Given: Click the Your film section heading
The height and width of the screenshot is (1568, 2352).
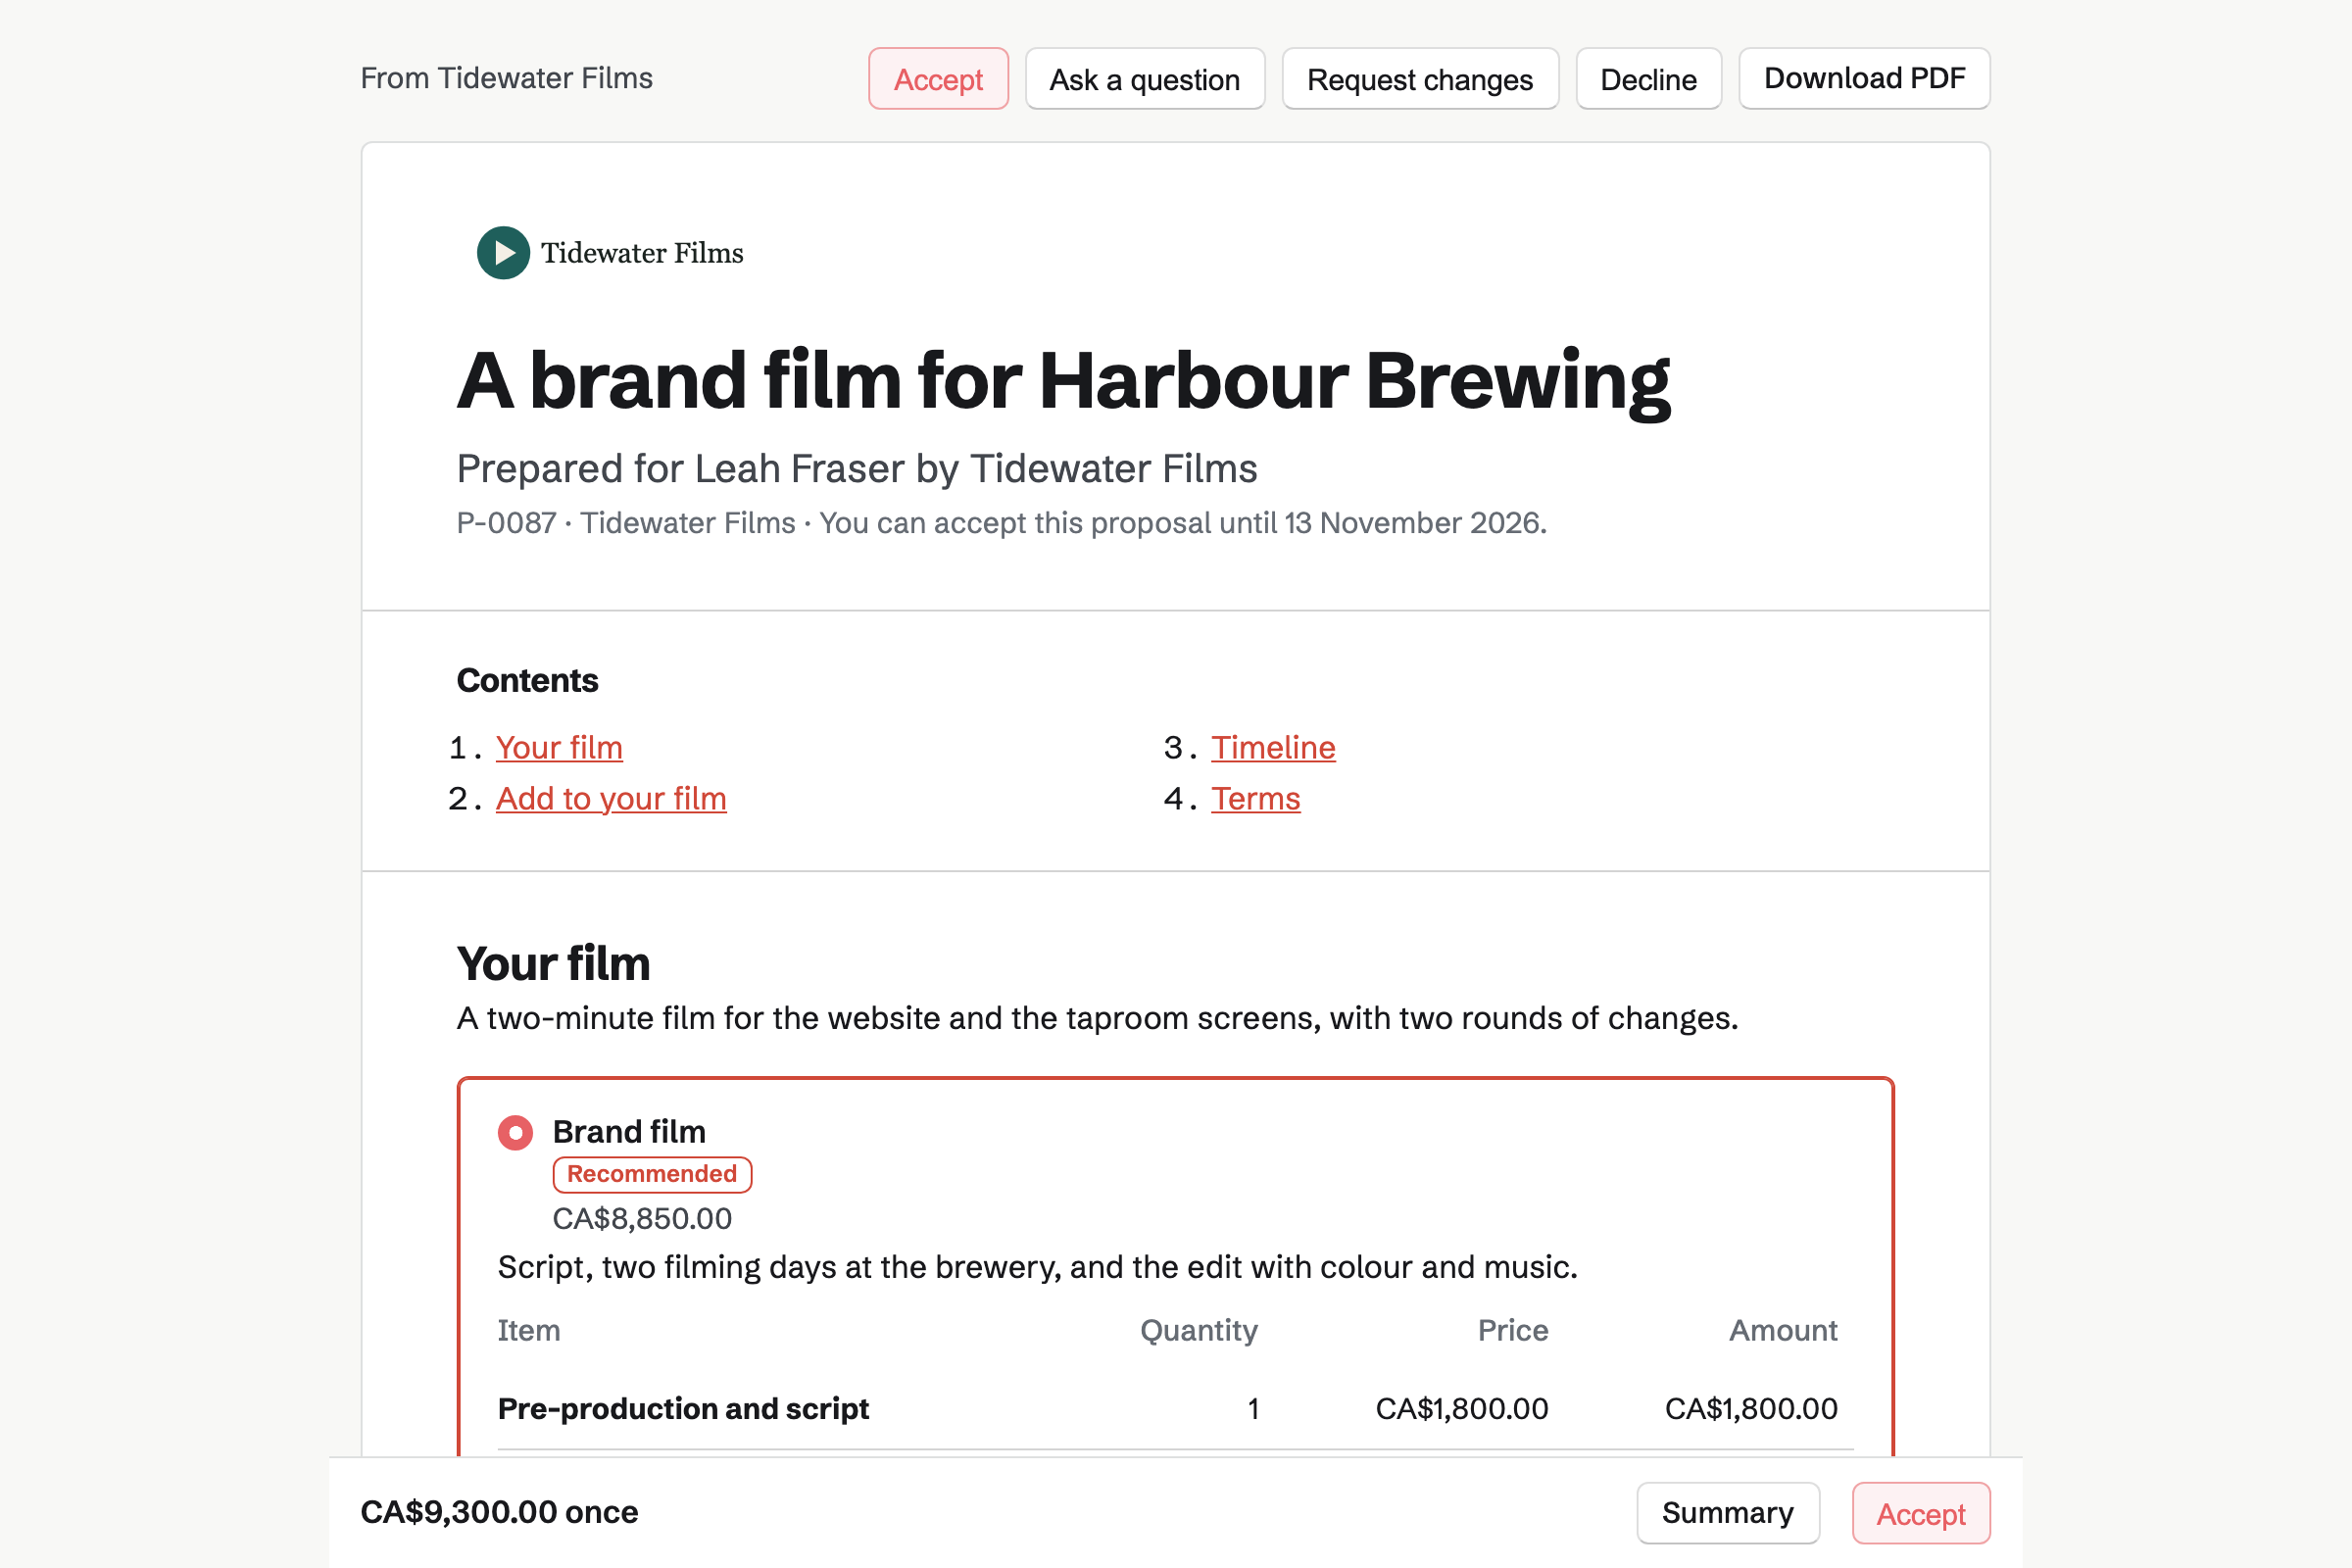Looking at the screenshot, I should [553, 963].
